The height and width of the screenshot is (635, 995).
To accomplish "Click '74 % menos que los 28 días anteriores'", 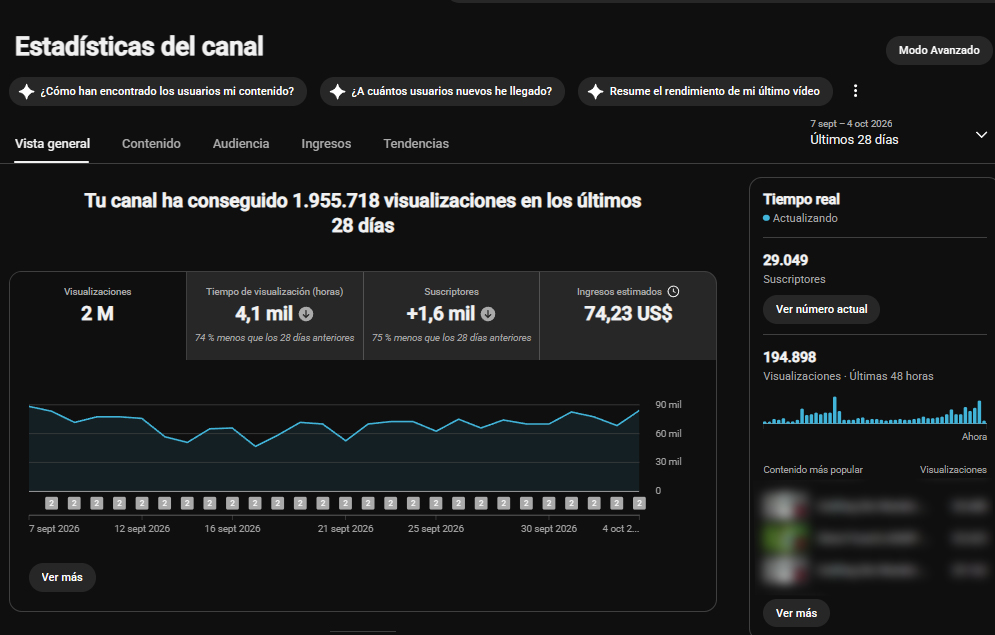I will click(275, 338).
